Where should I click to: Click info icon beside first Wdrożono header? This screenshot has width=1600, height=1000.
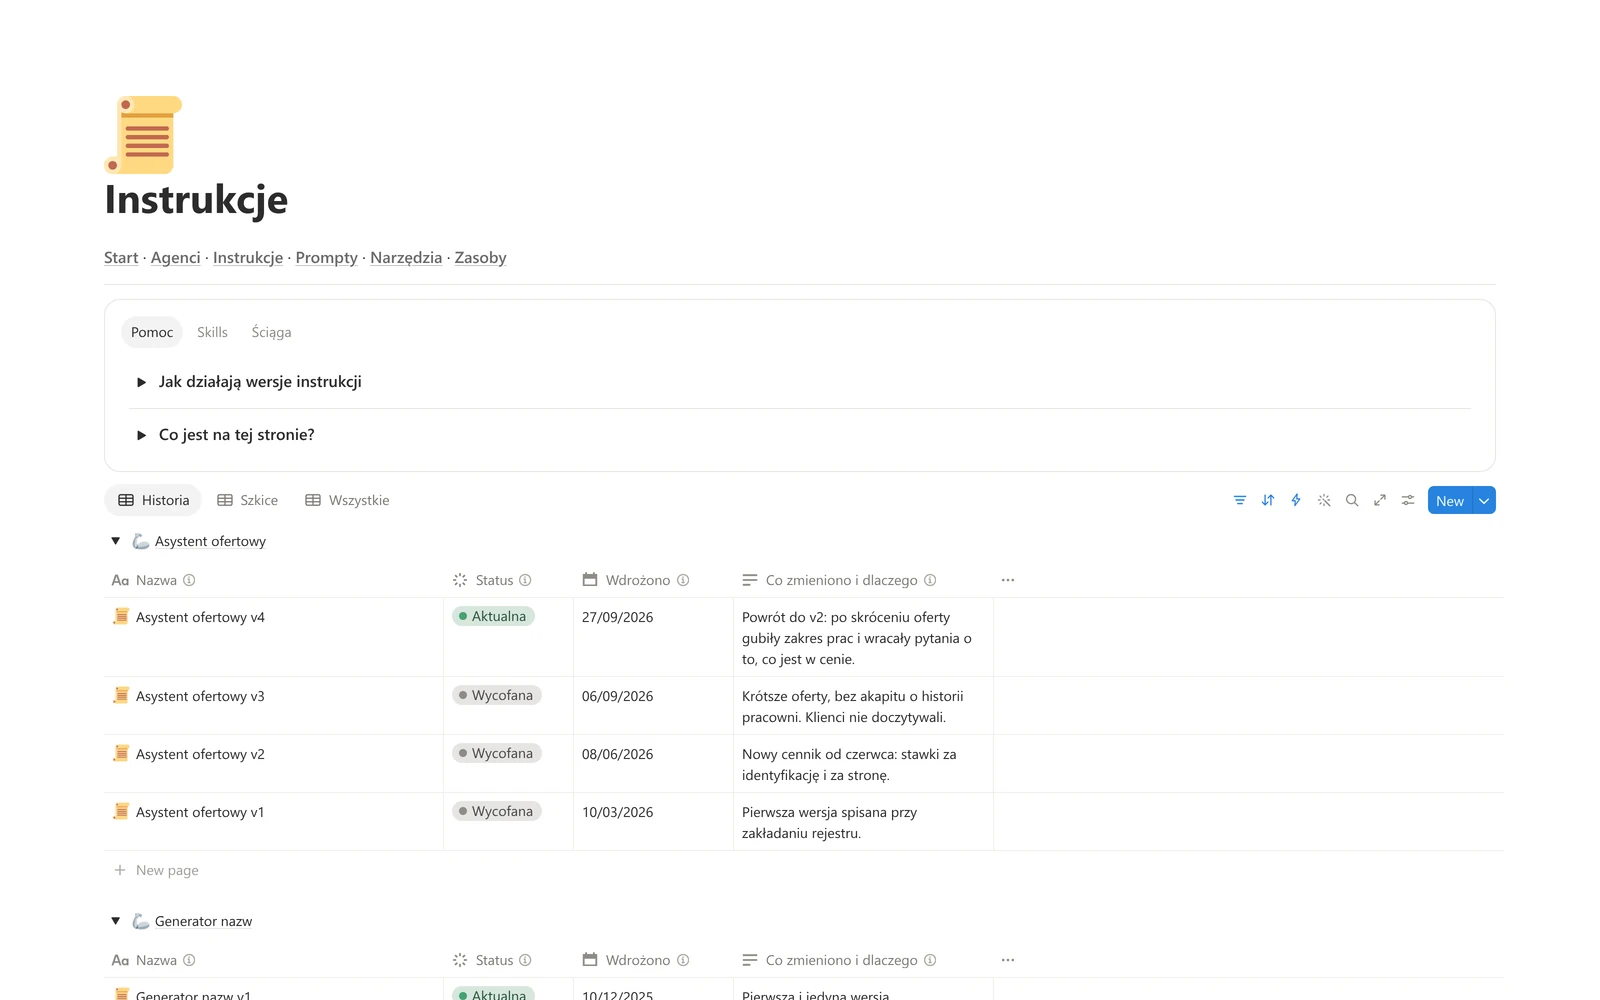pos(683,580)
